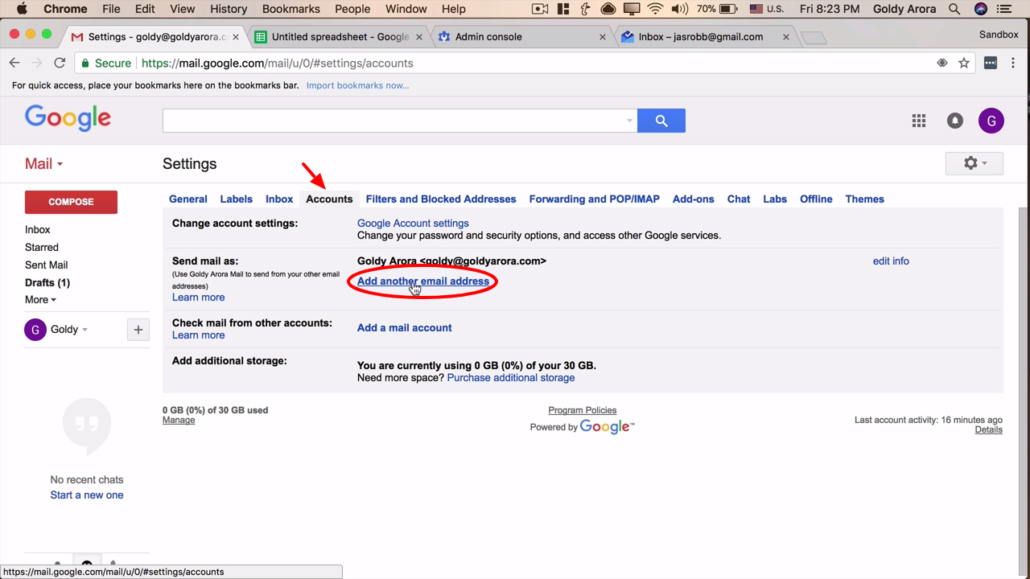This screenshot has height=579, width=1030.
Task: Click the storage Manage link
Action: click(179, 420)
